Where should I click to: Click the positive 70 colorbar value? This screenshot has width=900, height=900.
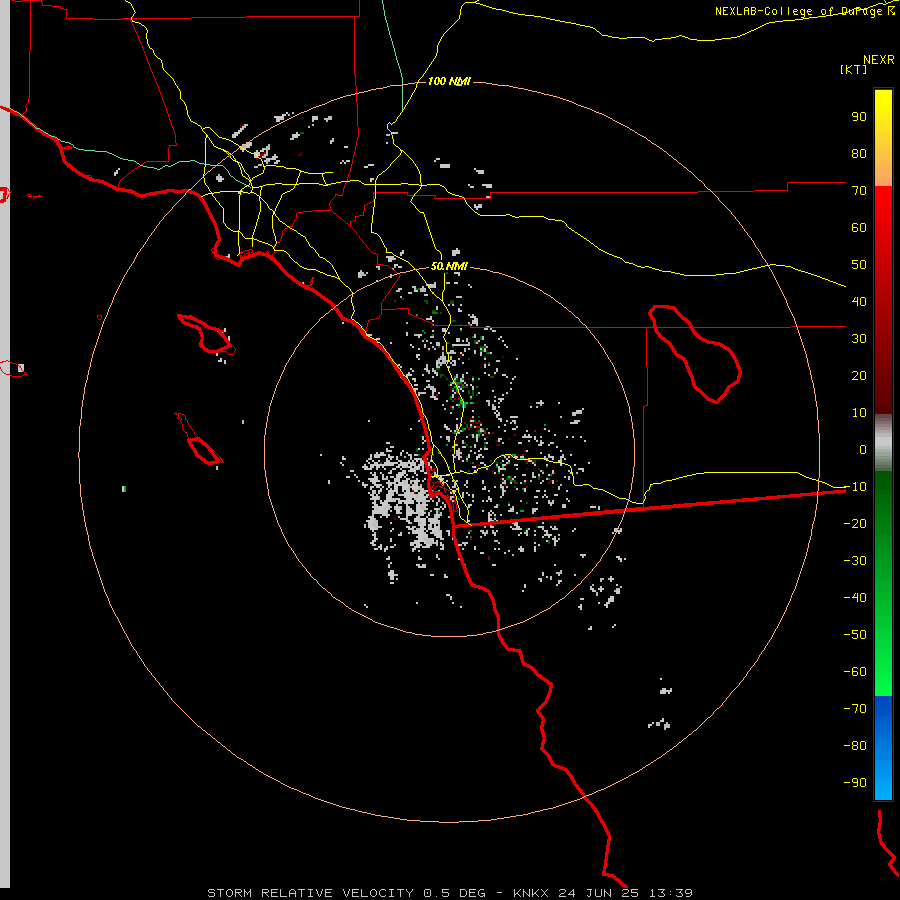(859, 191)
